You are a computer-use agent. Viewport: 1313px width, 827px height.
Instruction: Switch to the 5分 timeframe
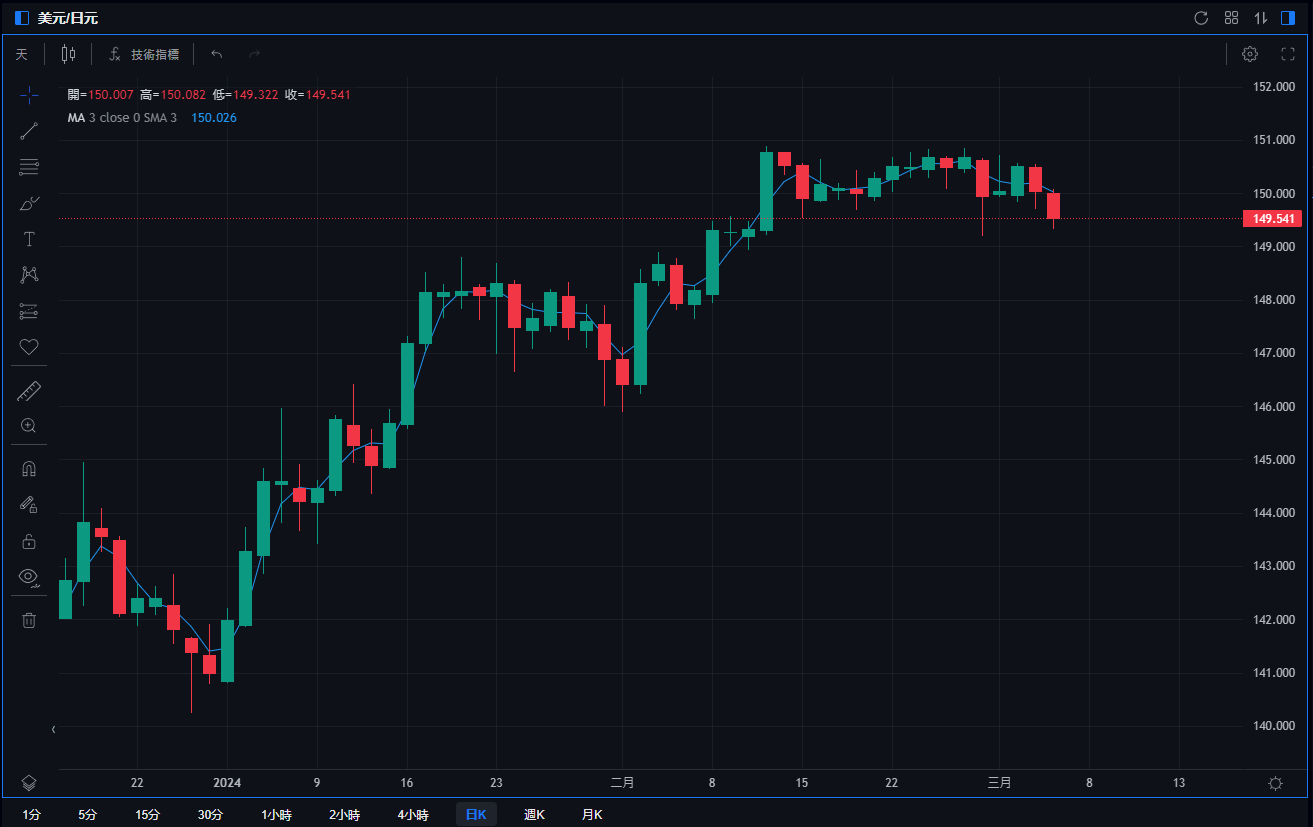point(88,815)
